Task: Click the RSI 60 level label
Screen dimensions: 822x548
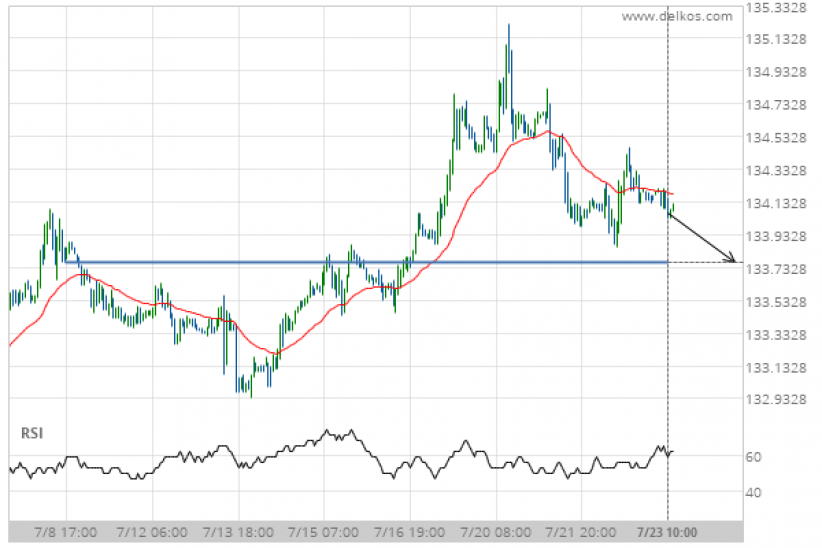Action: coord(753,457)
